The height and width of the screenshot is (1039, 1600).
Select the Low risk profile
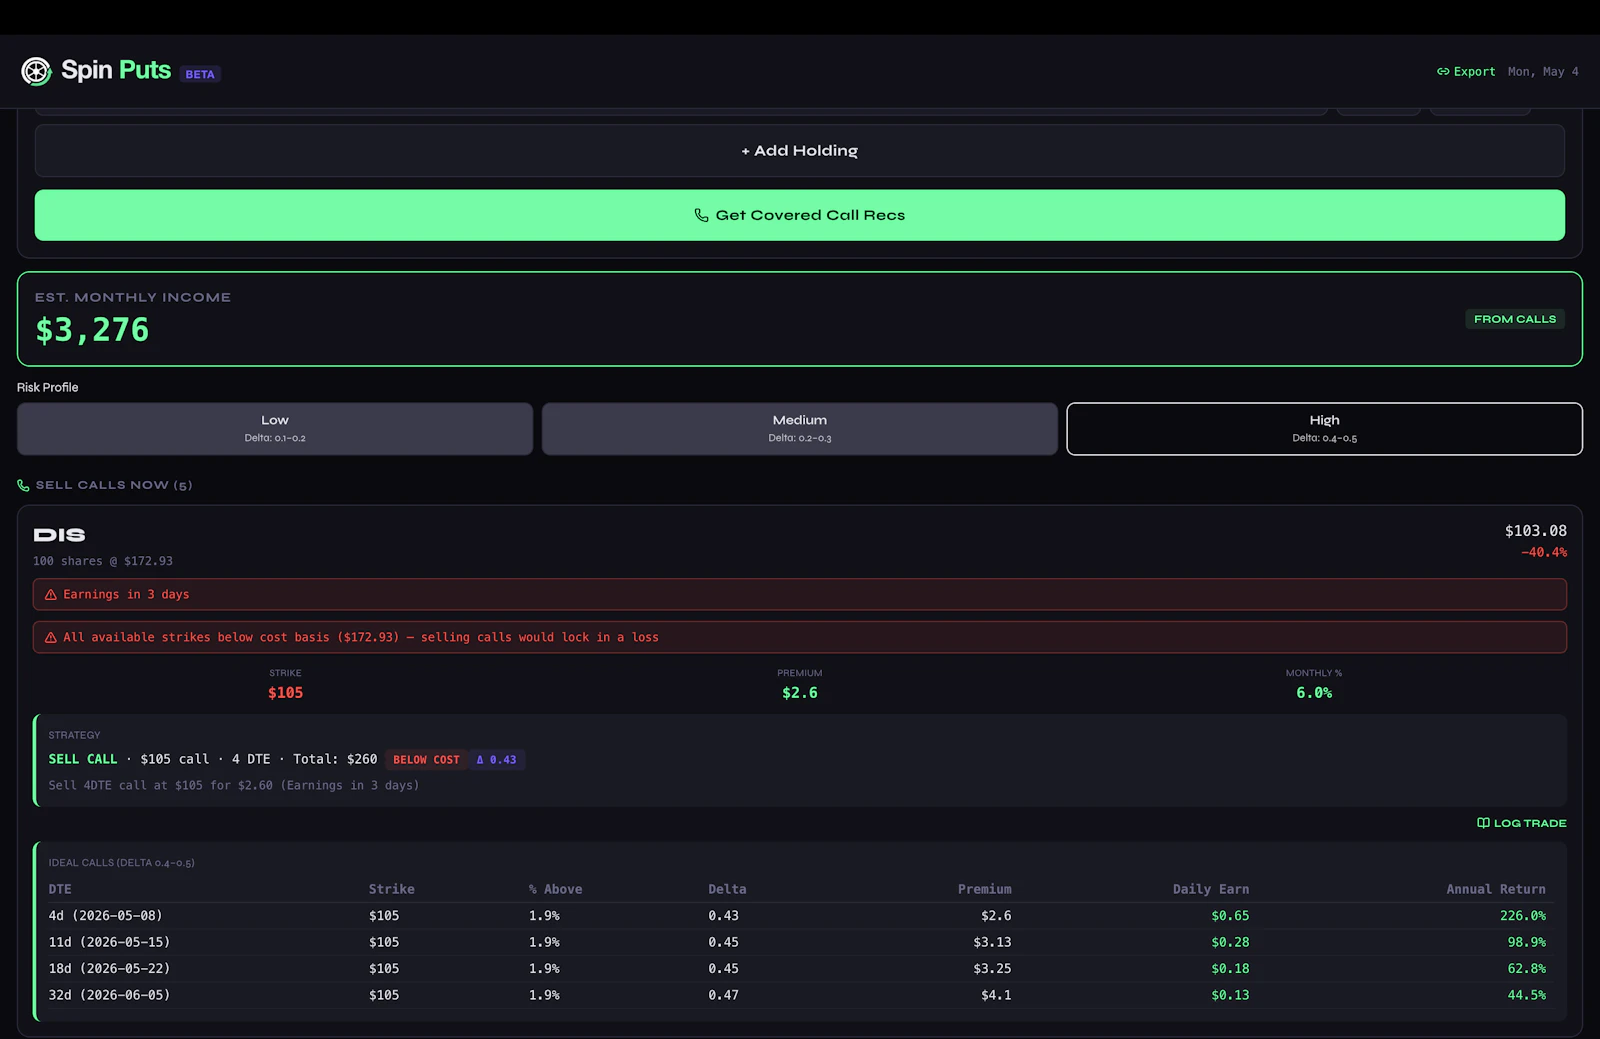(x=275, y=429)
